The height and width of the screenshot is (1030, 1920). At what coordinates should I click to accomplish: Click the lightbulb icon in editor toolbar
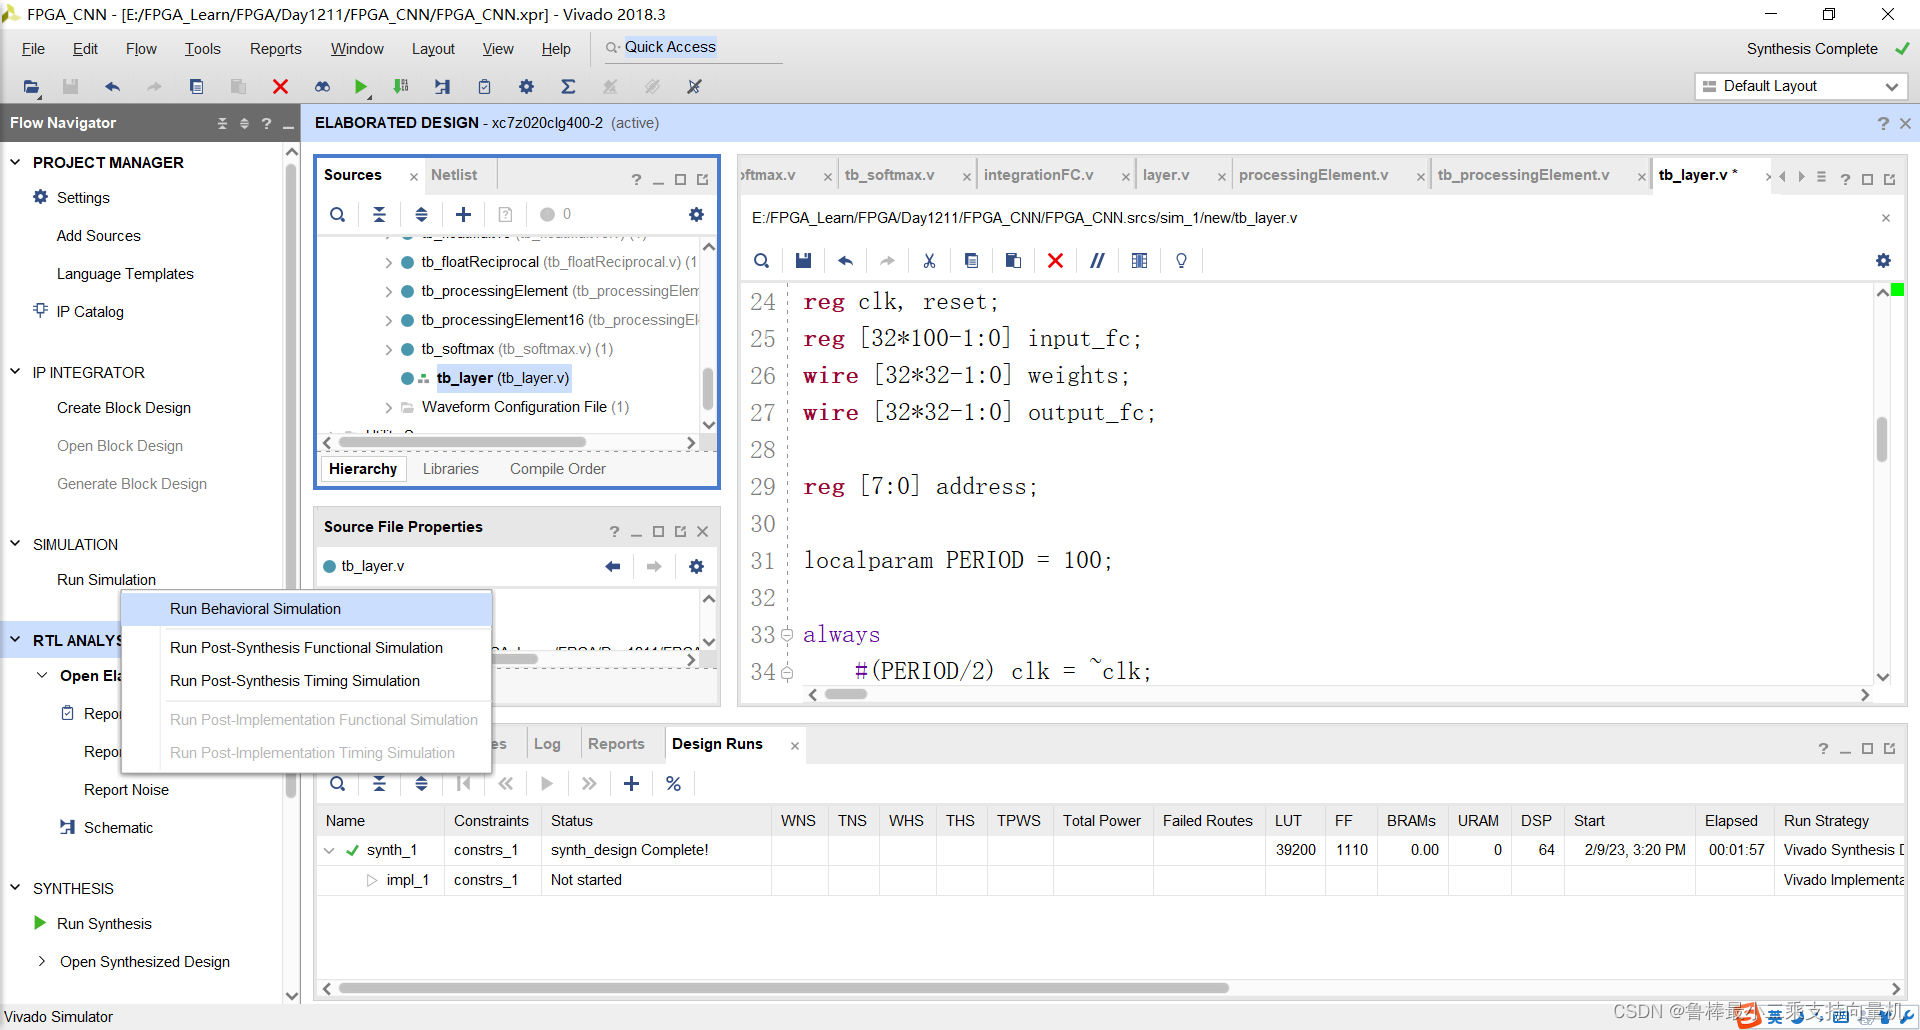pyautogui.click(x=1181, y=260)
